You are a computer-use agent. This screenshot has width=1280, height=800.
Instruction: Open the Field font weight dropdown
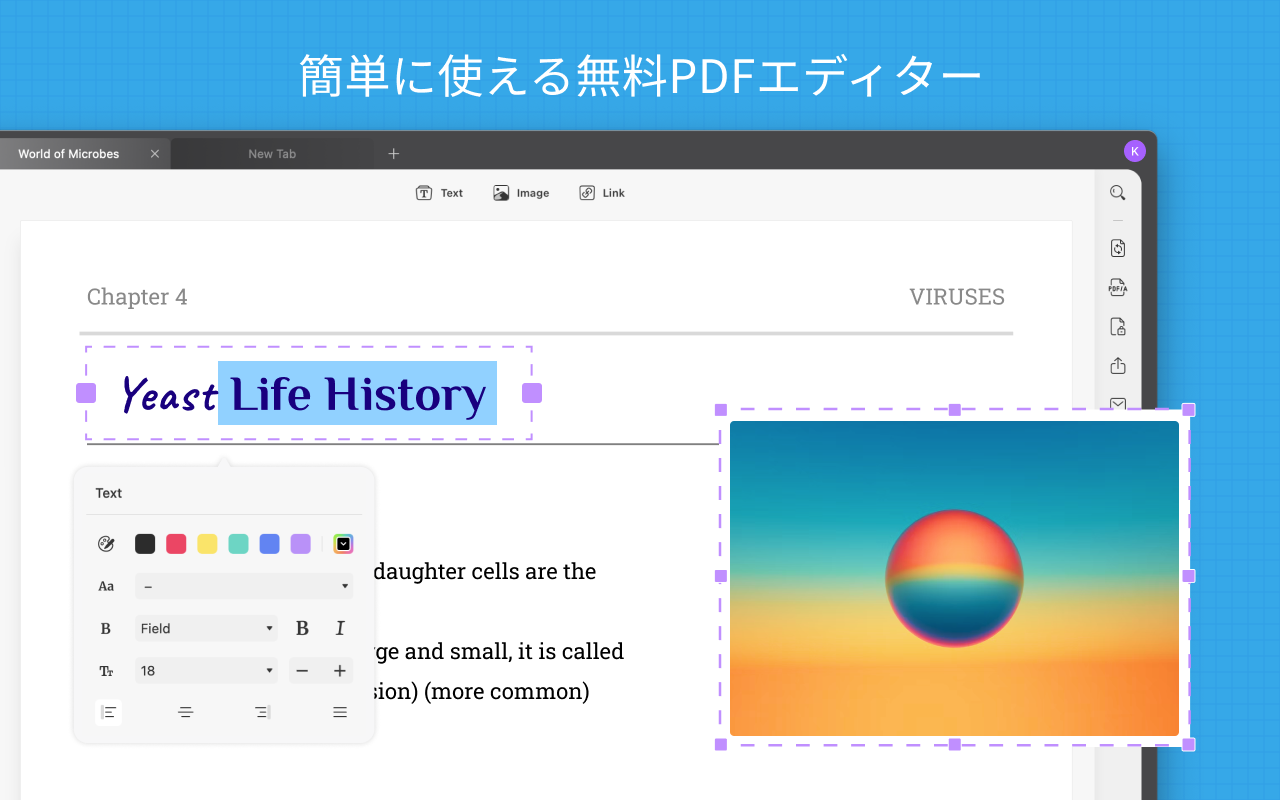click(207, 628)
